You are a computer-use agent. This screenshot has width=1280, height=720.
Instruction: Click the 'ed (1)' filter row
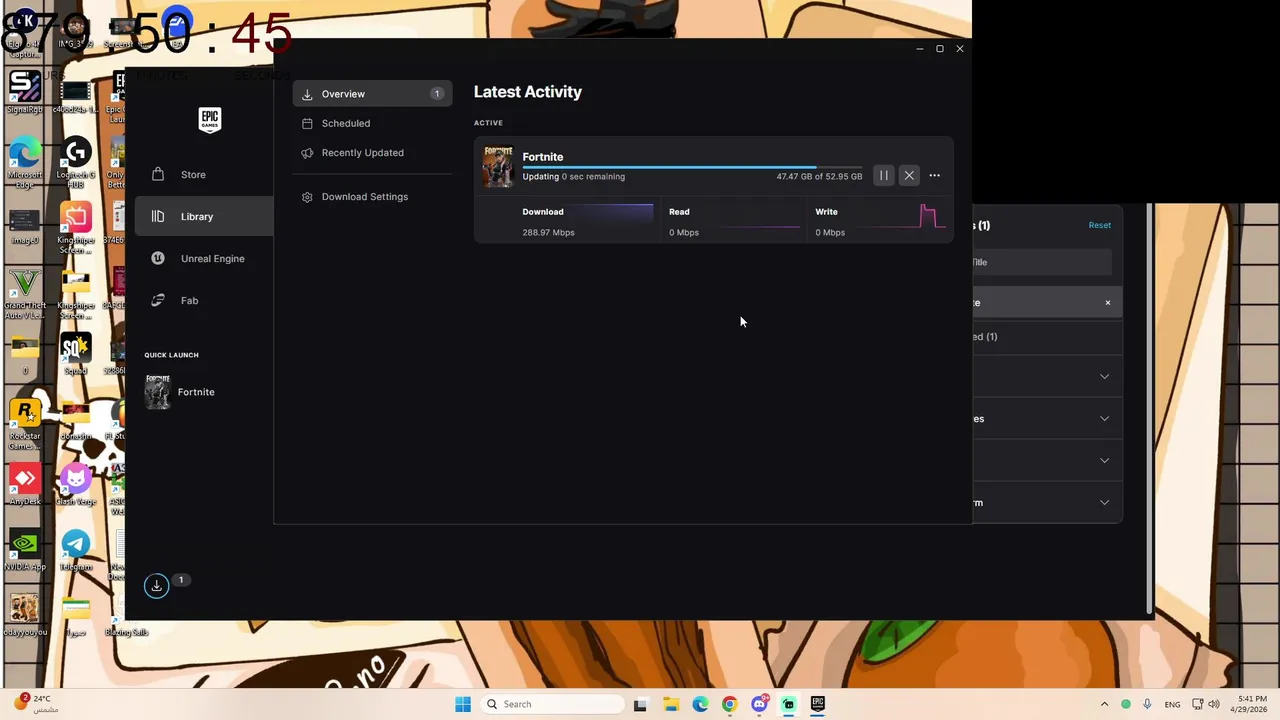(1046, 337)
